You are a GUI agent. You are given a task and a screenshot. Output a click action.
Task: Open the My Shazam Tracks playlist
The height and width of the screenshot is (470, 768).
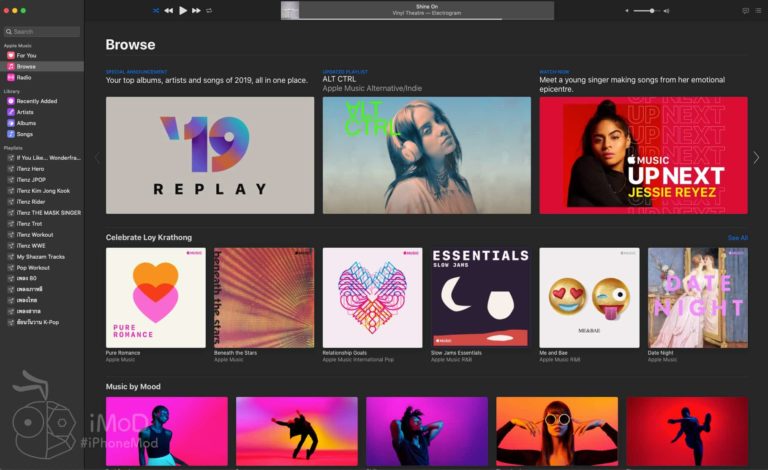click(42, 257)
